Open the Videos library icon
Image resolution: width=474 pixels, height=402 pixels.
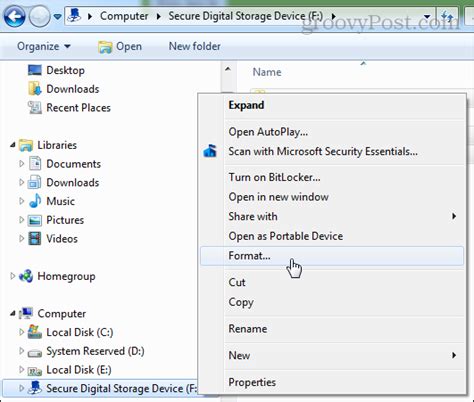[x=35, y=239]
